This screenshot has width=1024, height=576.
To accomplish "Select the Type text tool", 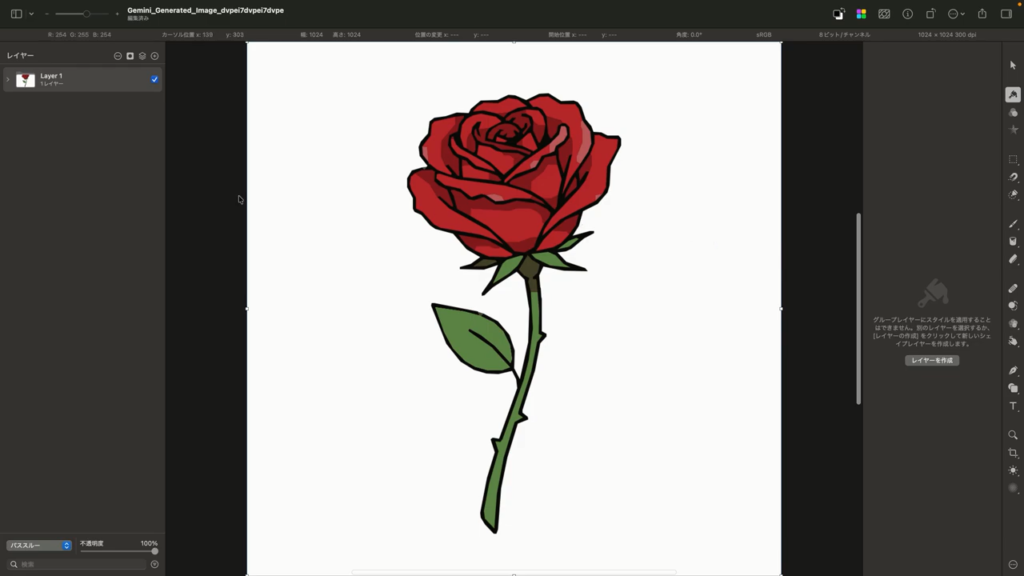I will point(1013,406).
